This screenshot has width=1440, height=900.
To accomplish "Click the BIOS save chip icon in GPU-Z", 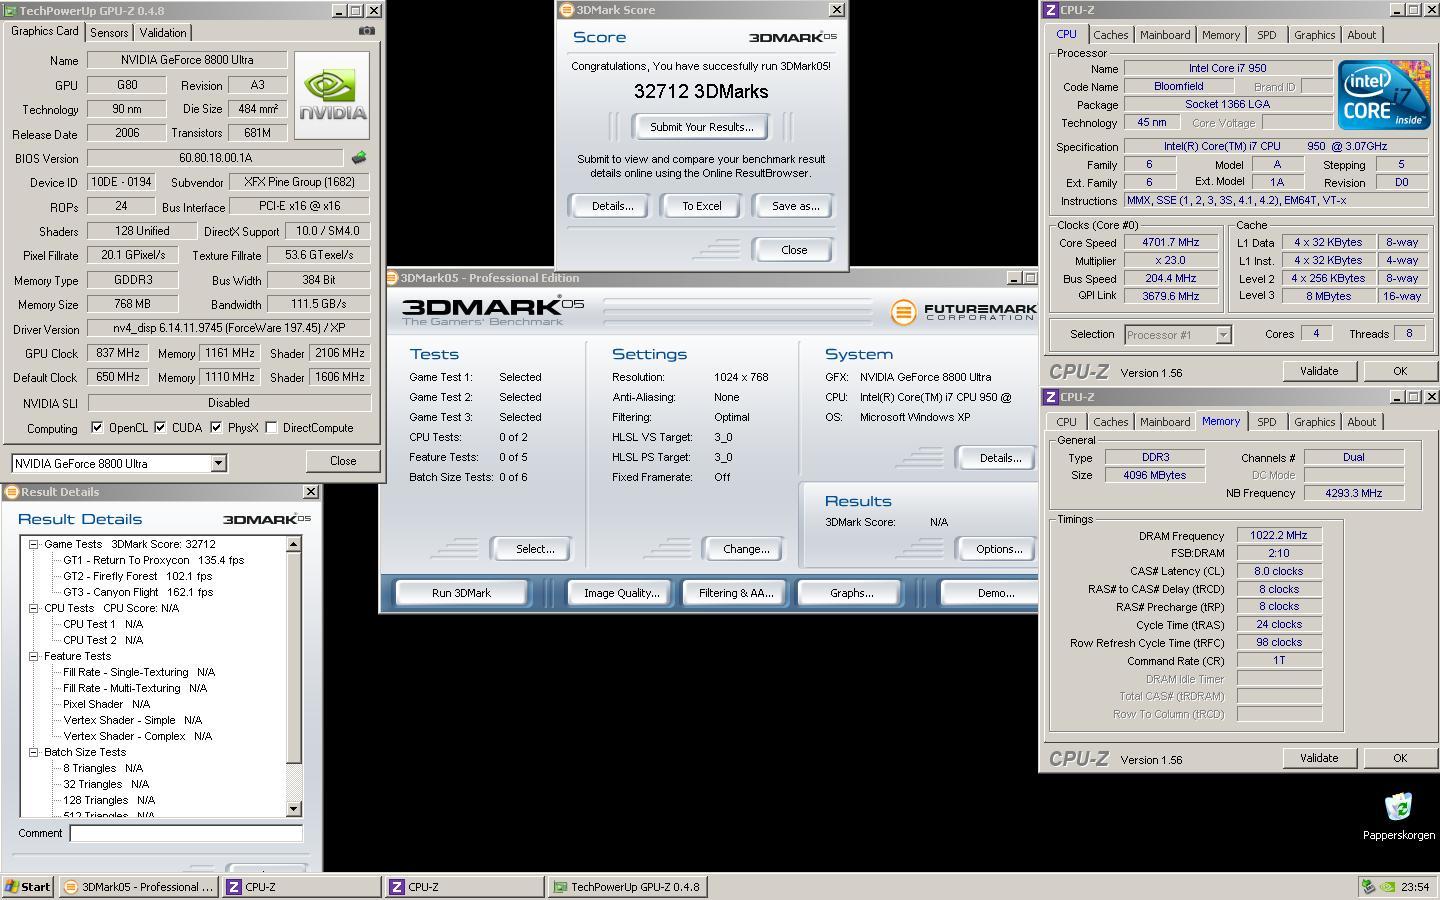I will [358, 158].
